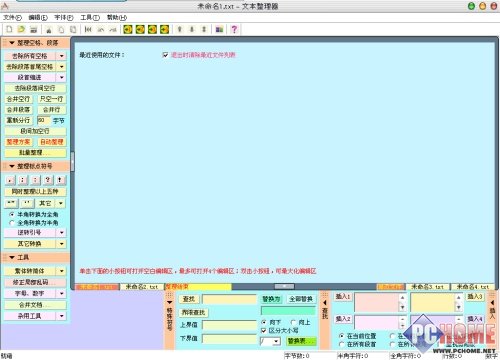The image size is (500, 360).
Task: Click the jump-to-start toolbar icon
Action: tap(88, 29)
